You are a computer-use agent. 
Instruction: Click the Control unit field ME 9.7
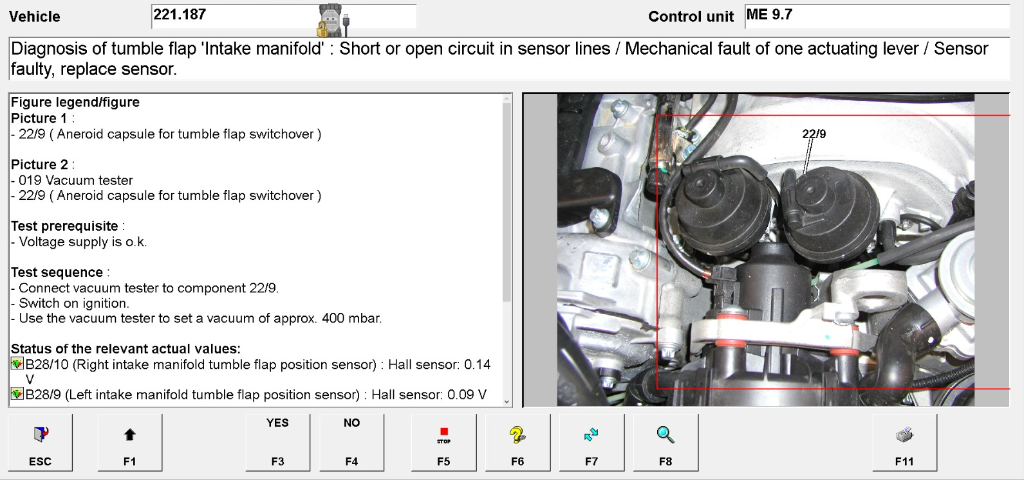point(877,16)
